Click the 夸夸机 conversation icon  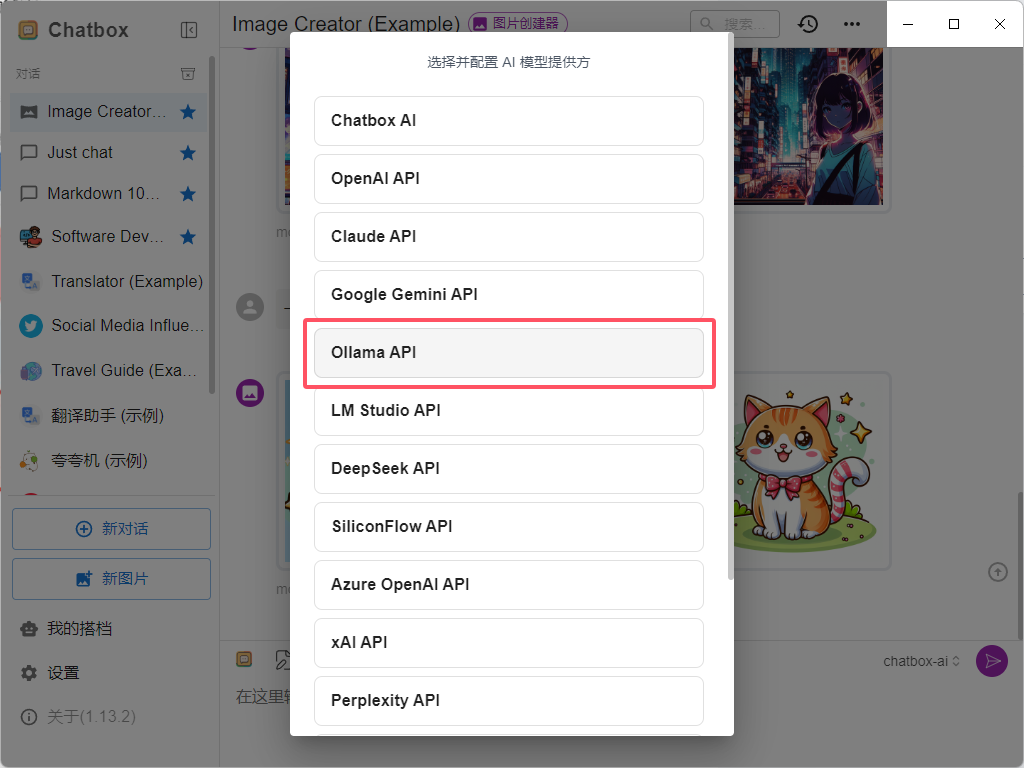(29, 461)
